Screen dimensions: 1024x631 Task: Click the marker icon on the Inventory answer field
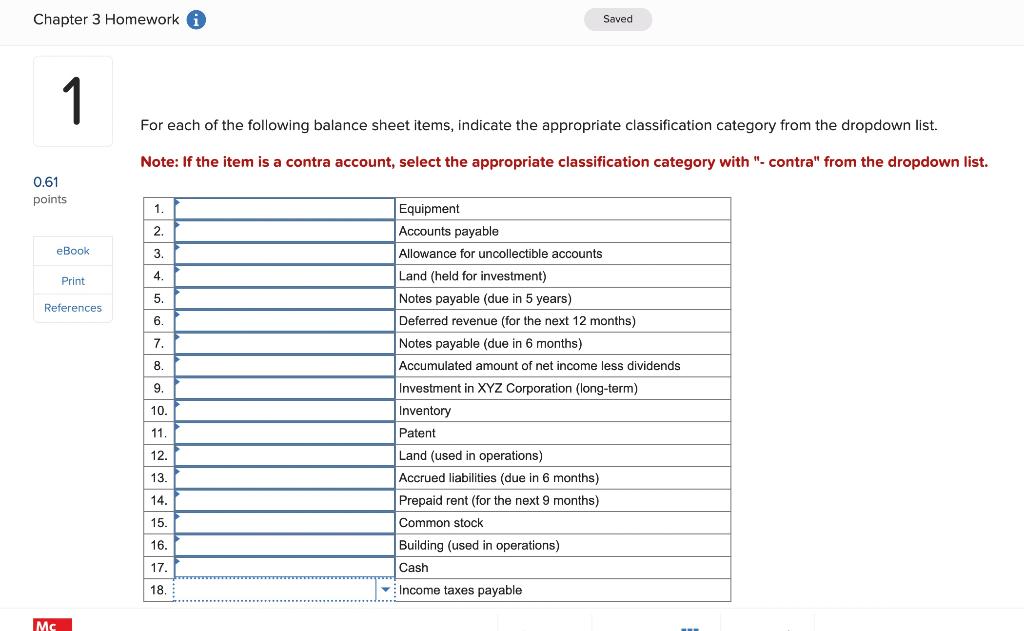coord(179,406)
